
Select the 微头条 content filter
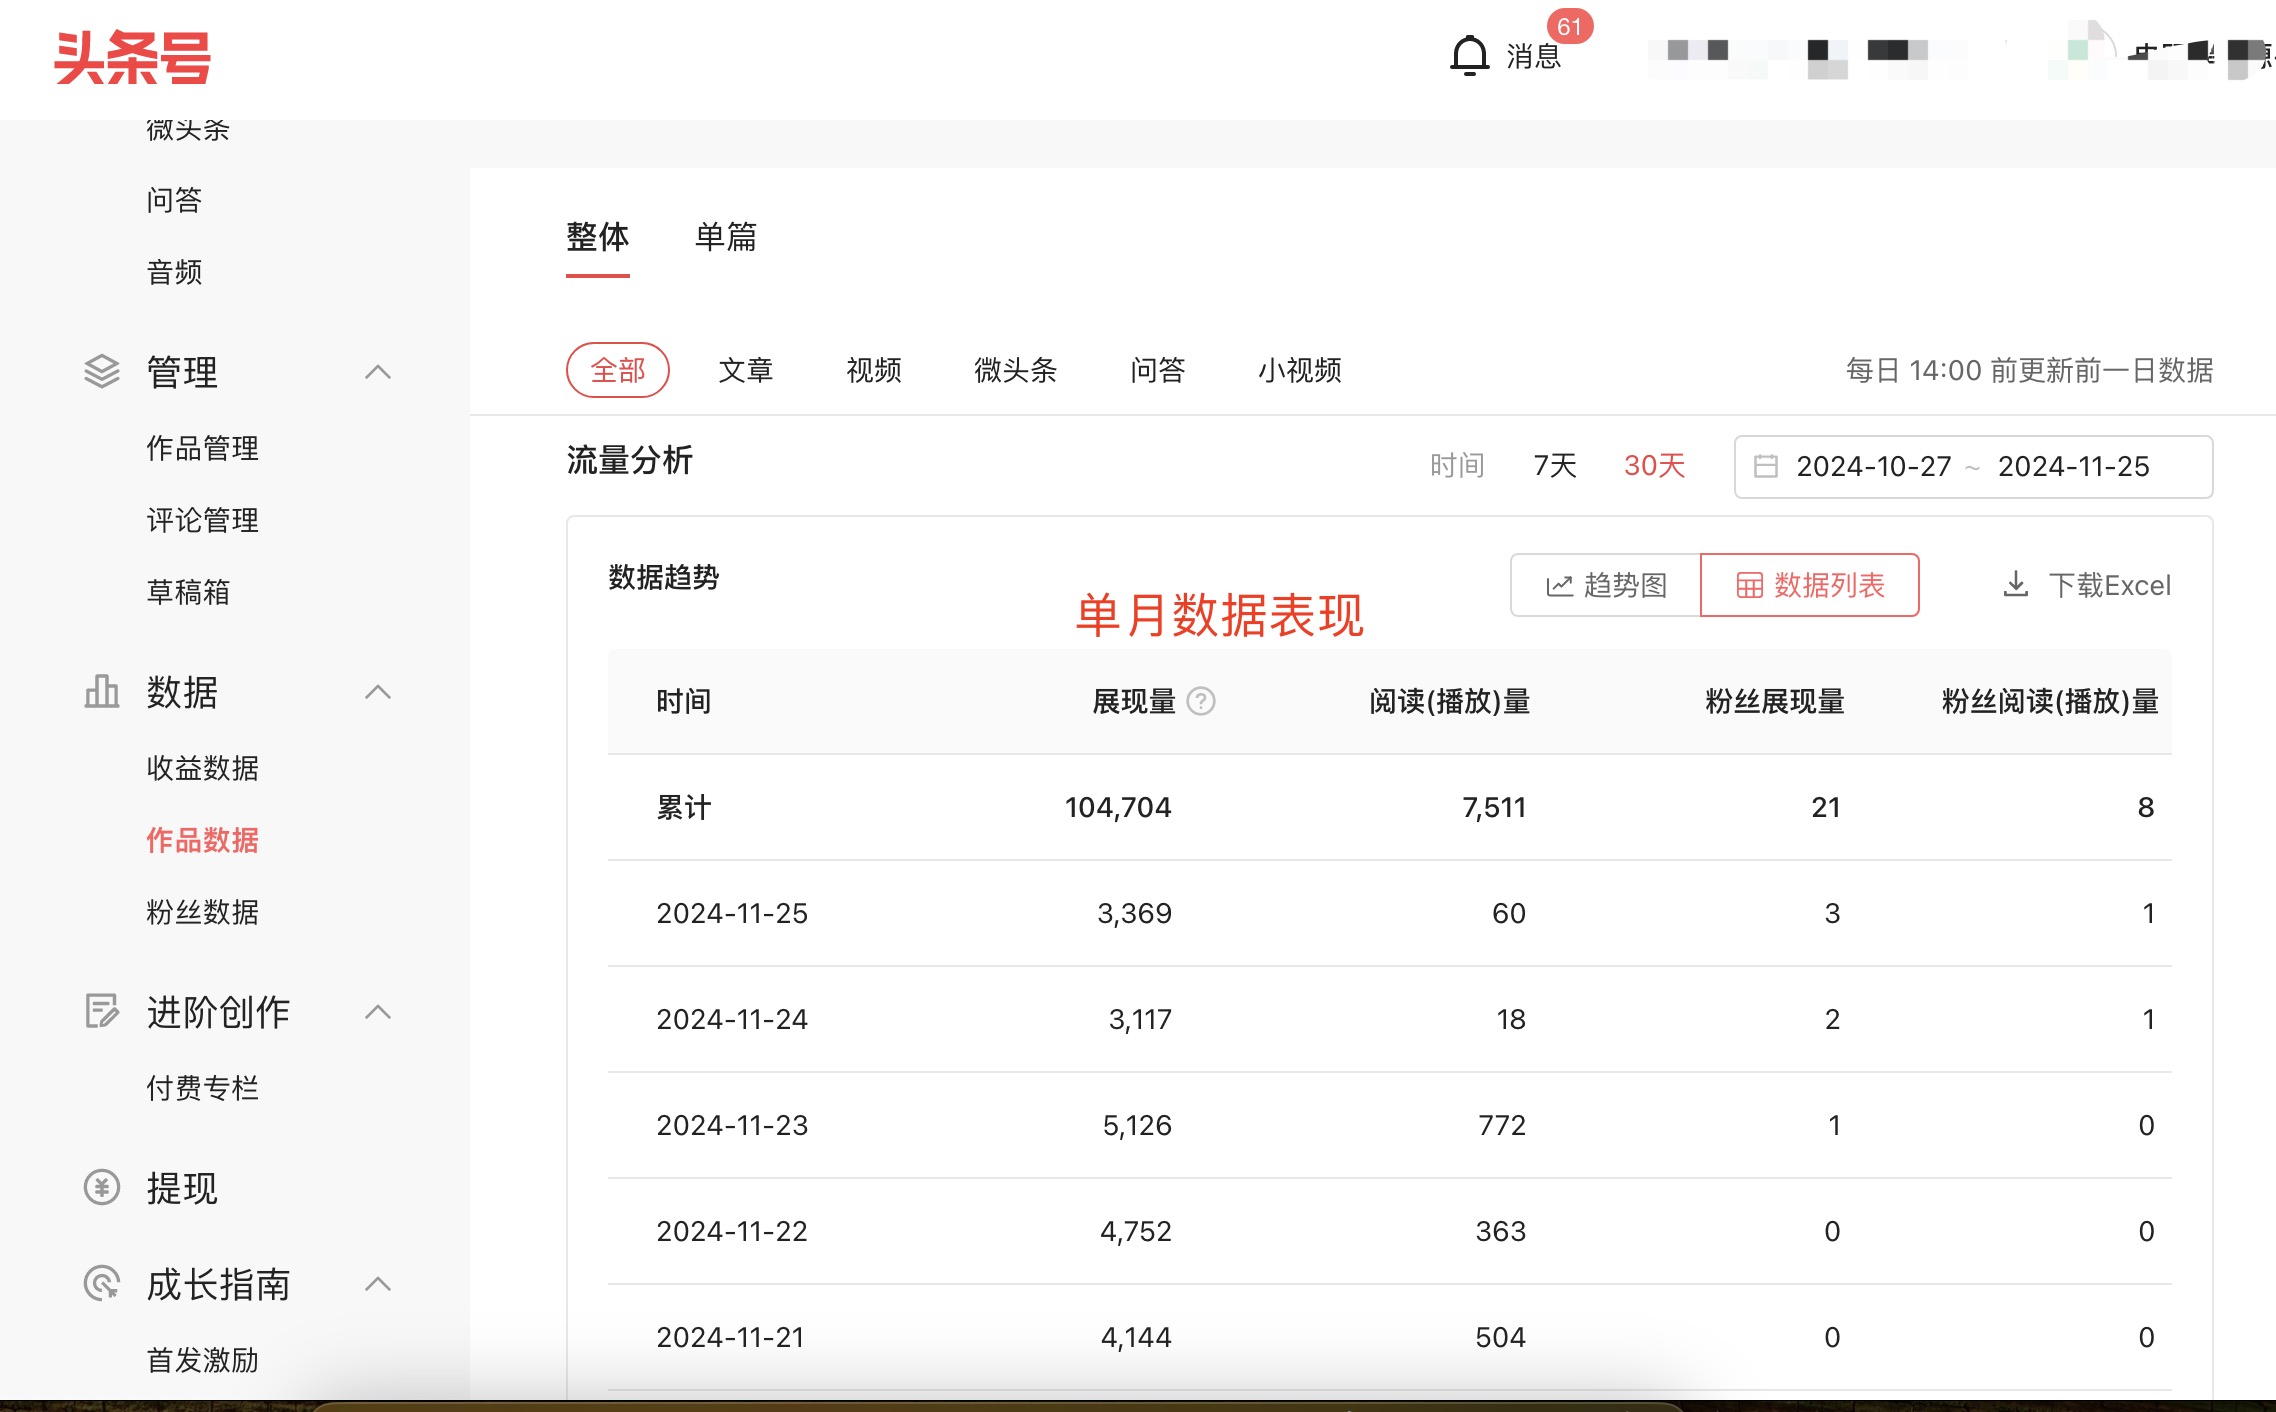pos(1016,370)
